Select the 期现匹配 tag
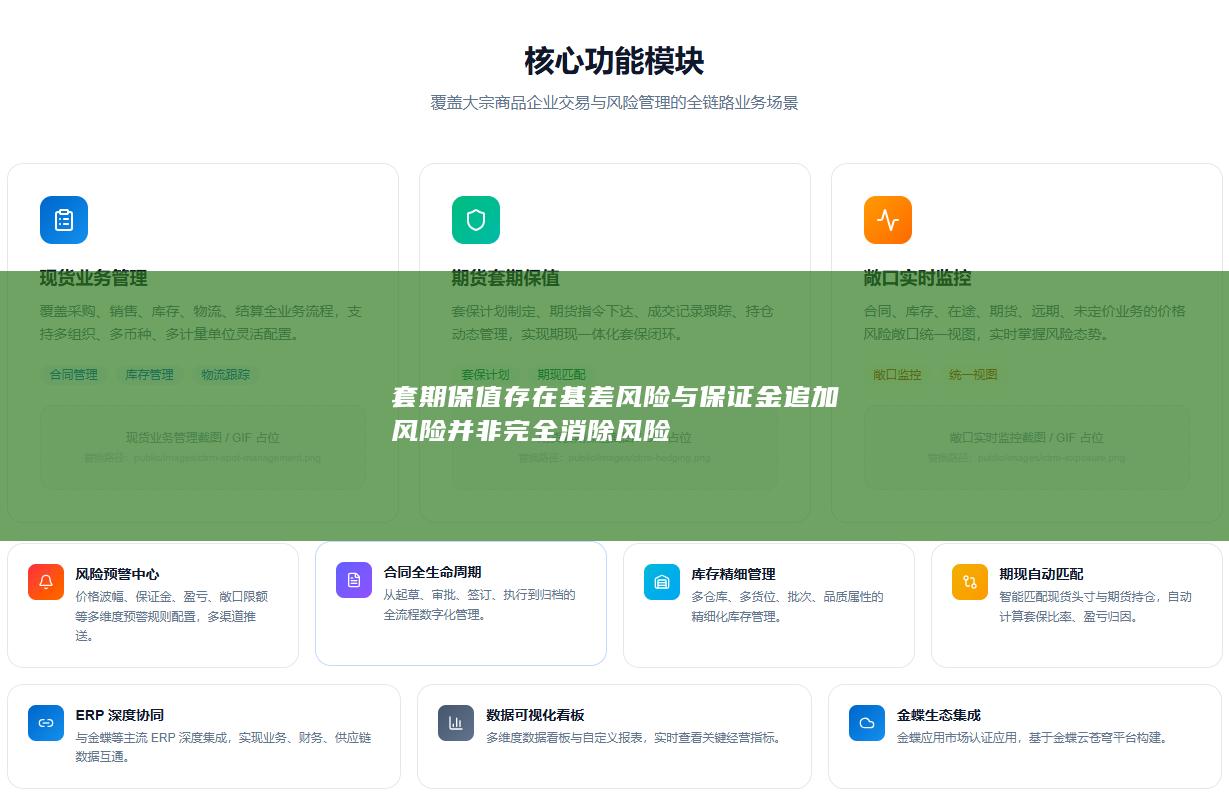This screenshot has height=812, width=1229. [x=562, y=375]
